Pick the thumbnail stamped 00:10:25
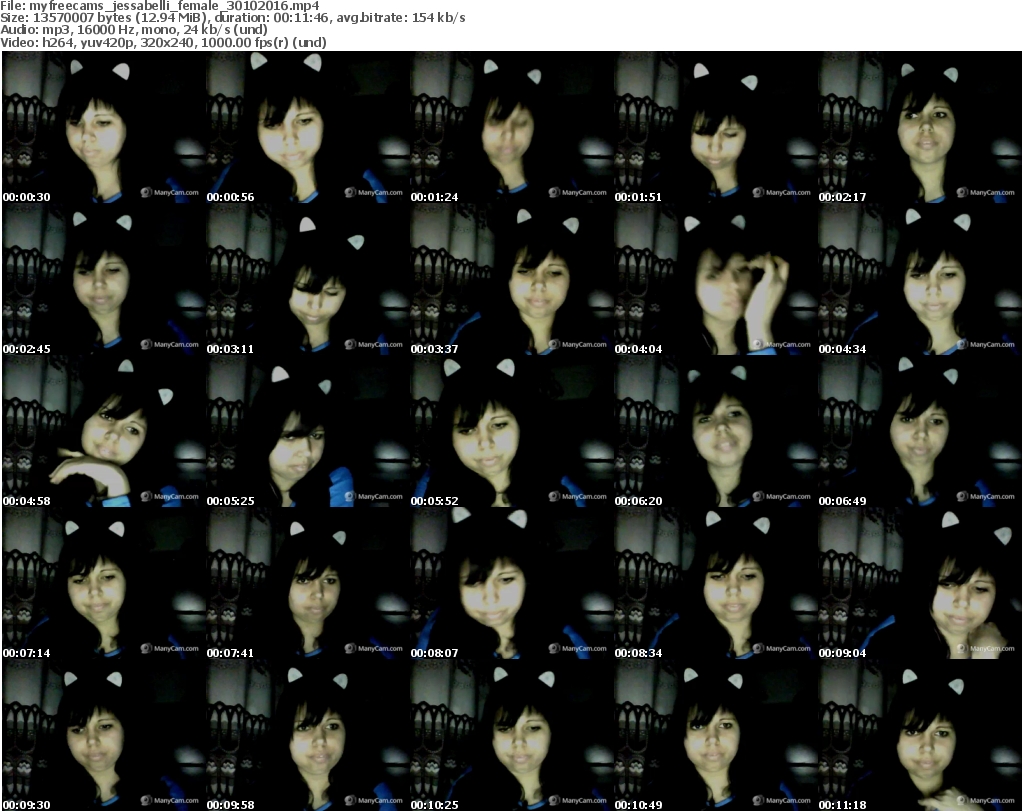The image size is (1024, 811). (511, 735)
